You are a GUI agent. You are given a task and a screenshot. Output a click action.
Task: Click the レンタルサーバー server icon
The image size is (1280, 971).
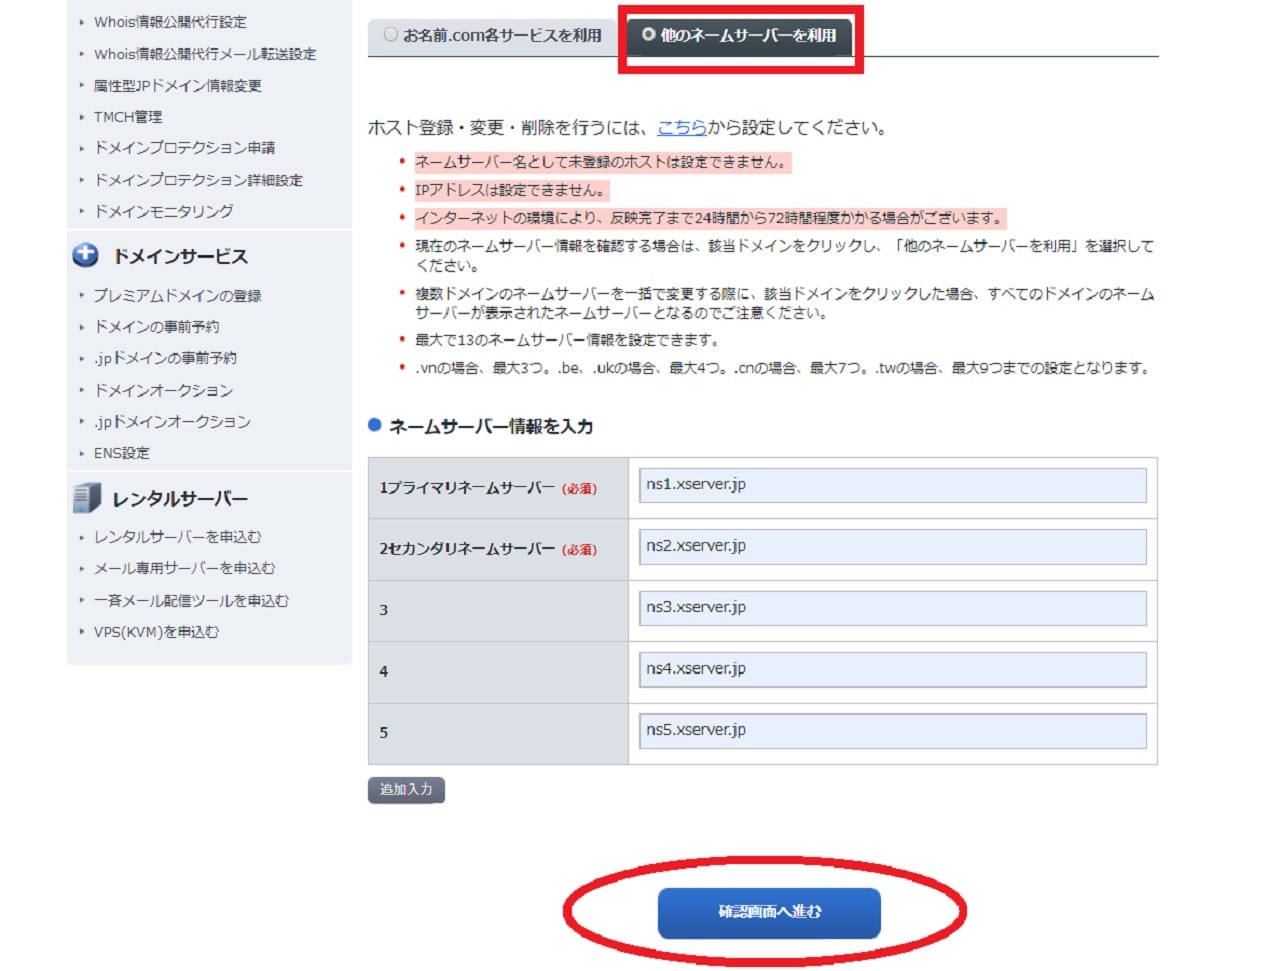[x=87, y=498]
